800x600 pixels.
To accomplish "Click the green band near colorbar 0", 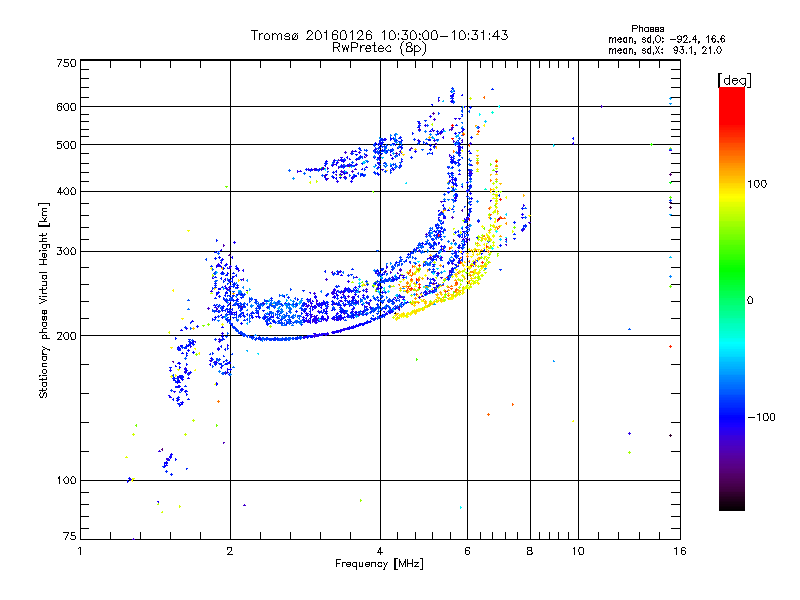I will coord(732,301).
